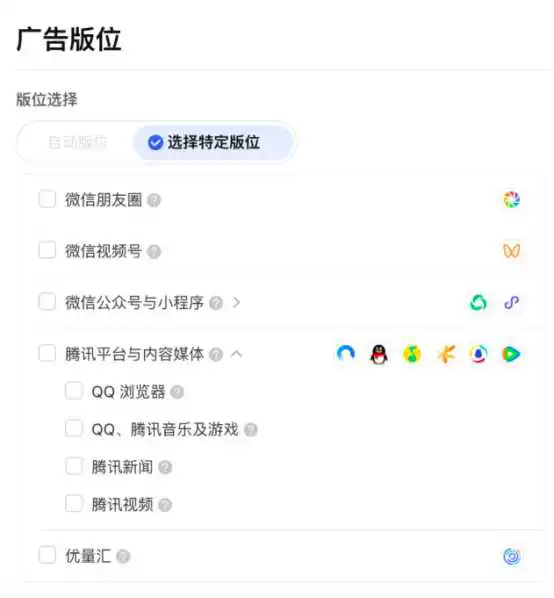Open help tooltip next to 优量汇
Viewport: 554px width, 598px height.
click(x=123, y=556)
